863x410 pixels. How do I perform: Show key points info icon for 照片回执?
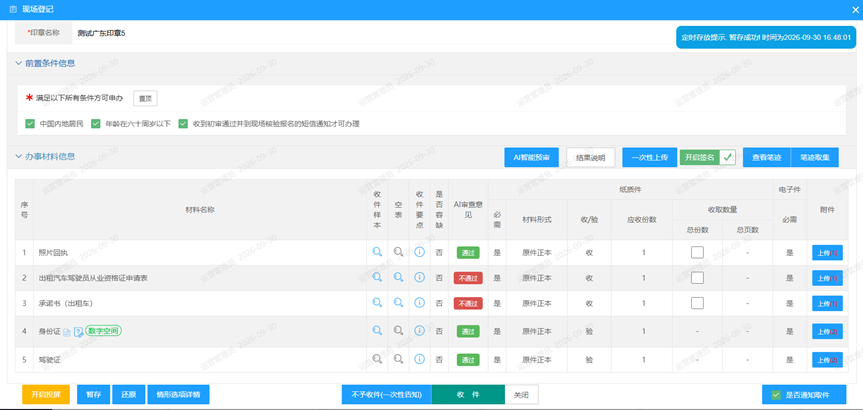(419, 252)
